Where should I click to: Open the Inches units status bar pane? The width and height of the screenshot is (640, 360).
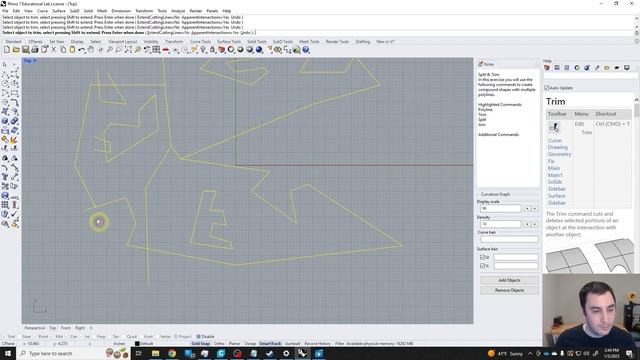tap(119, 344)
